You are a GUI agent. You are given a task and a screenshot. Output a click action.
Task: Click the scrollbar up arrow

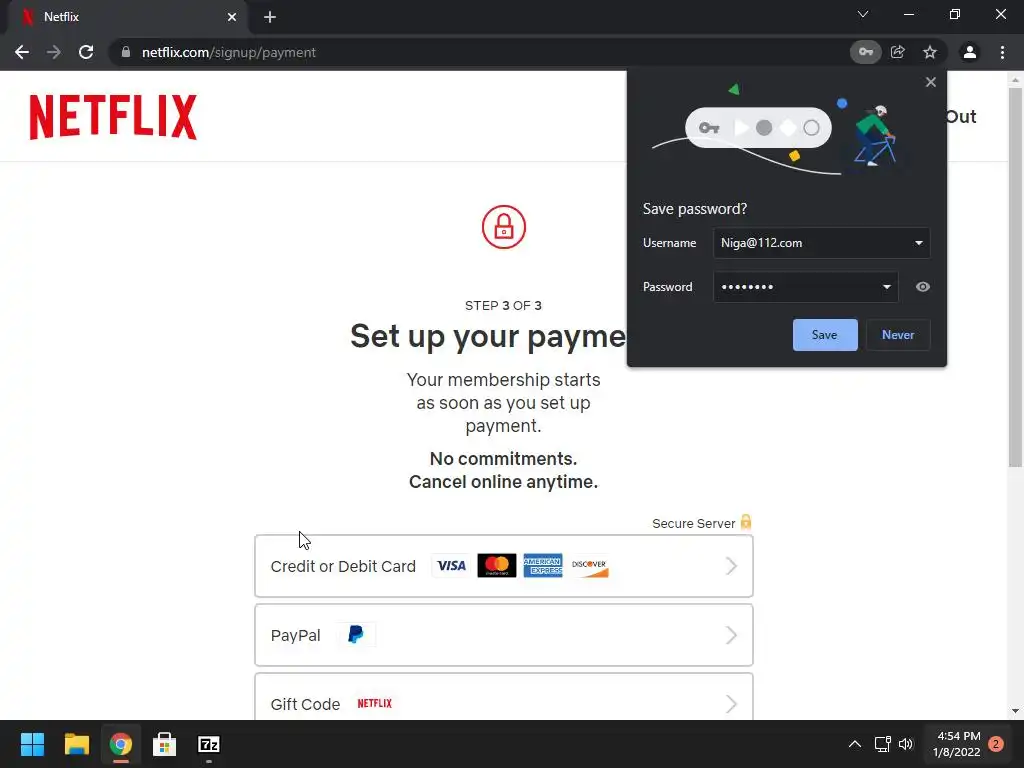(x=1015, y=80)
